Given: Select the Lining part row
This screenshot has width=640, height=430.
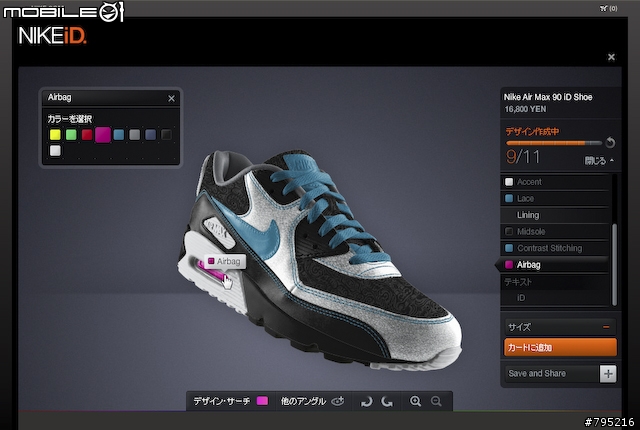Looking at the screenshot, I should 555,215.
